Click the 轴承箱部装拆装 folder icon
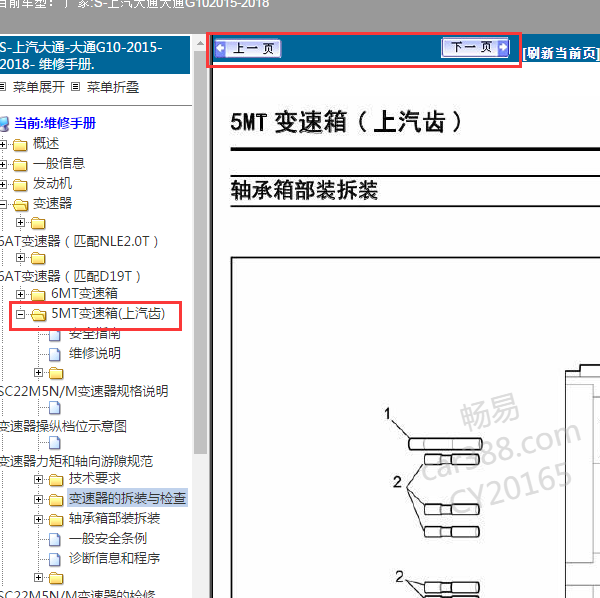Viewport: 600px width, 598px height. coord(56,520)
